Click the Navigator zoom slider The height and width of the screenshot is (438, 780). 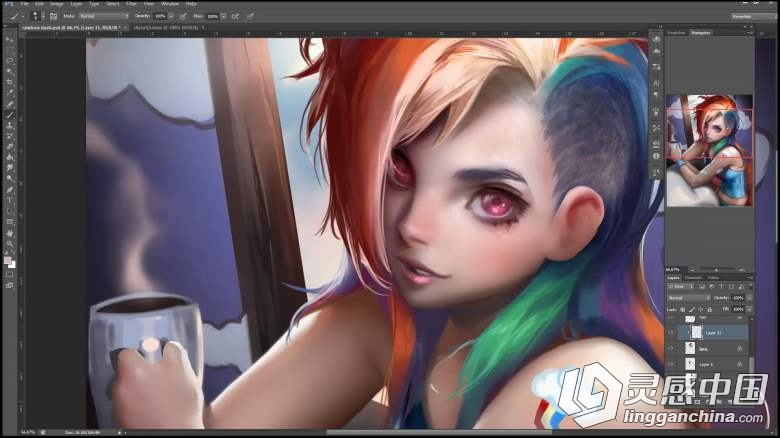(716, 270)
